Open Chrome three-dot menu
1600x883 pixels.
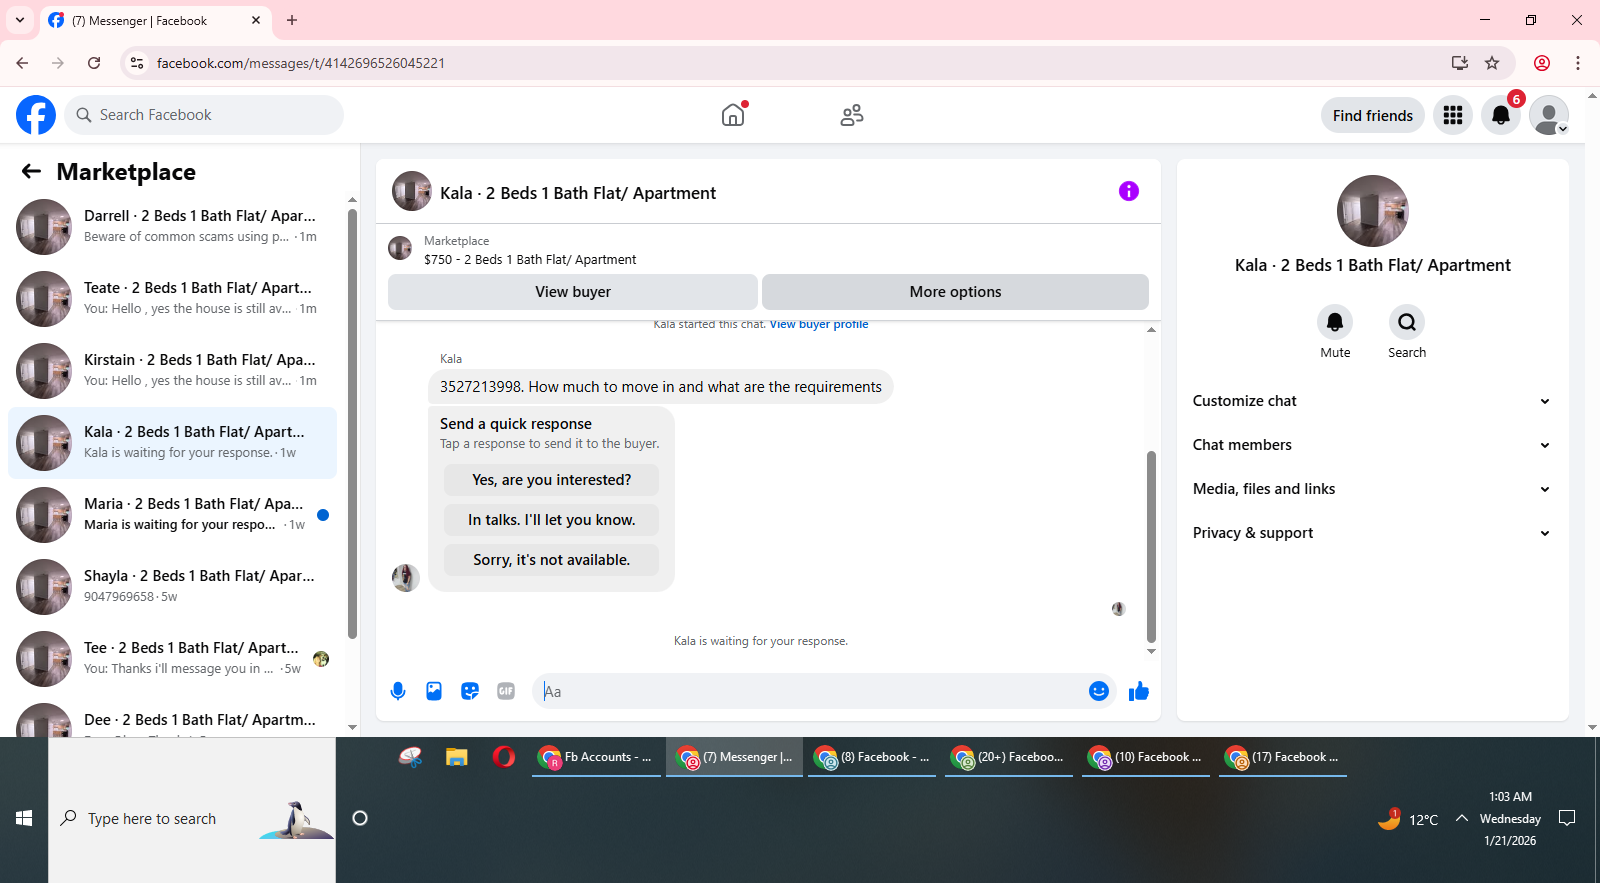(x=1578, y=63)
